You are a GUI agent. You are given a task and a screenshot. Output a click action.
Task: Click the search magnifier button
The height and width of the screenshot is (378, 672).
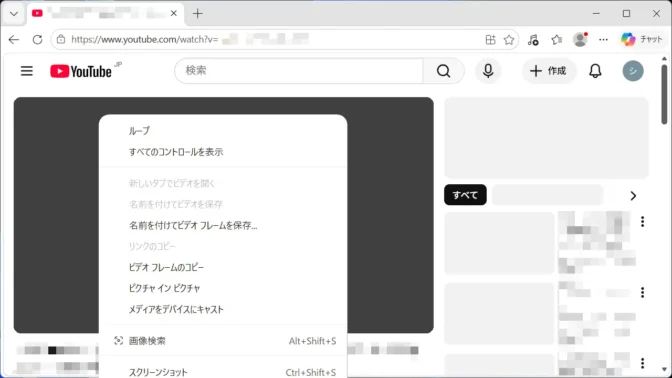coord(443,71)
